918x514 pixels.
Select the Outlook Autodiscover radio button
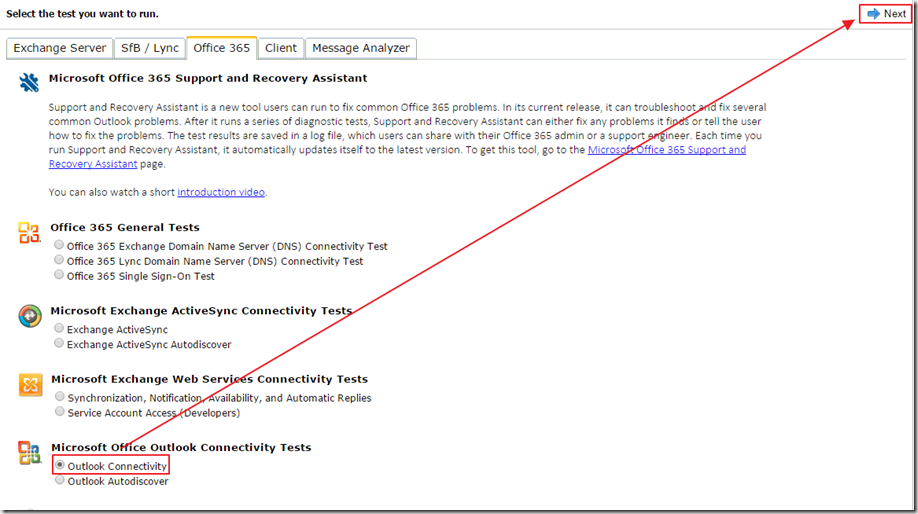pyautogui.click(x=60, y=480)
